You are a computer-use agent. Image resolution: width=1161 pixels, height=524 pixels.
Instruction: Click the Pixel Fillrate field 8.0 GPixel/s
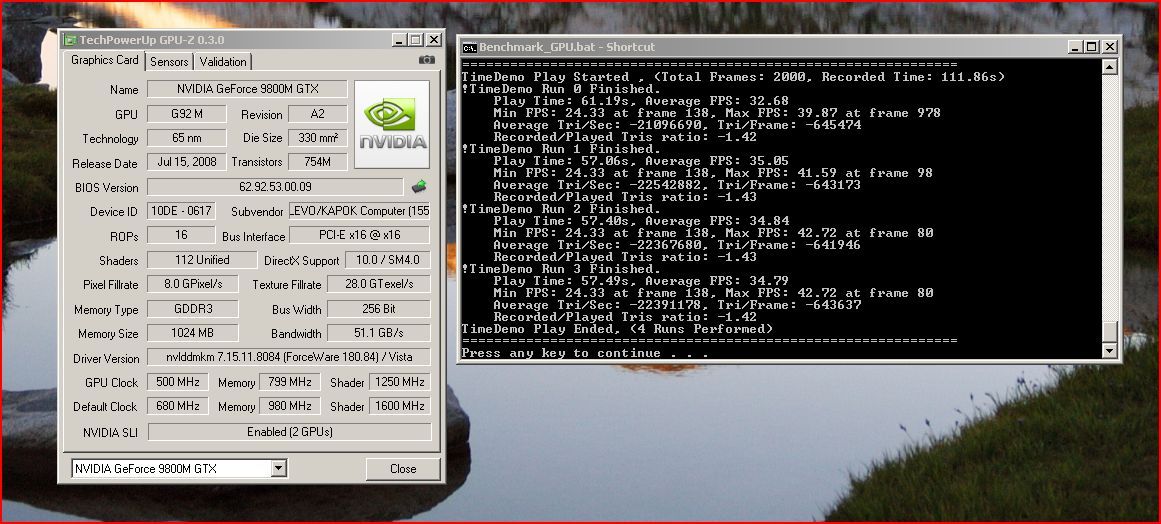point(193,284)
